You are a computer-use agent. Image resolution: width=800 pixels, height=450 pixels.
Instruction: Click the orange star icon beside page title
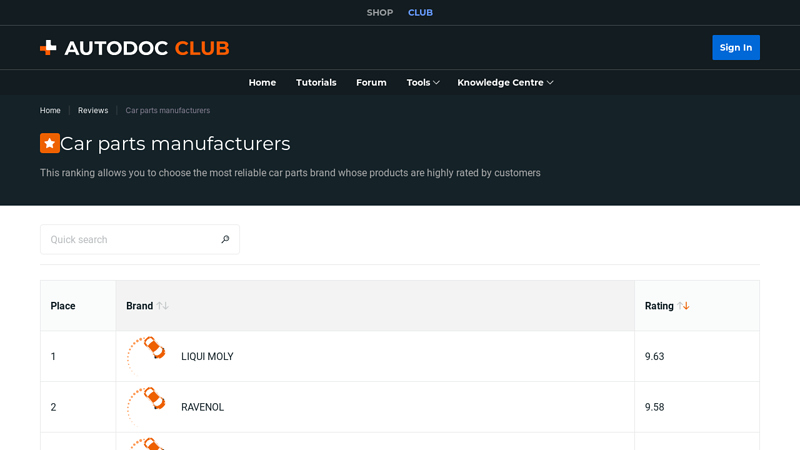[x=49, y=143]
